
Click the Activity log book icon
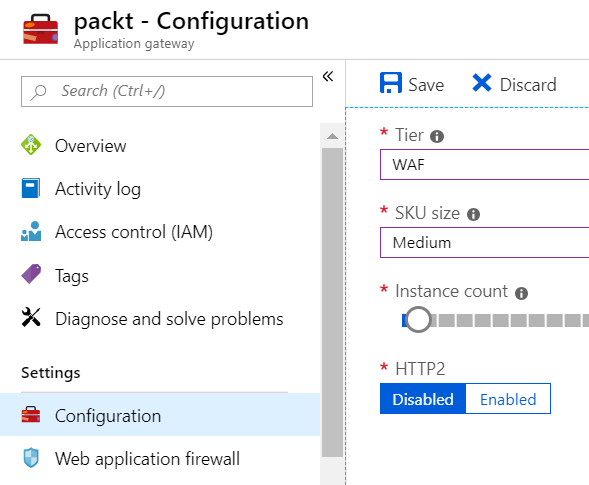pyautogui.click(x=31, y=188)
